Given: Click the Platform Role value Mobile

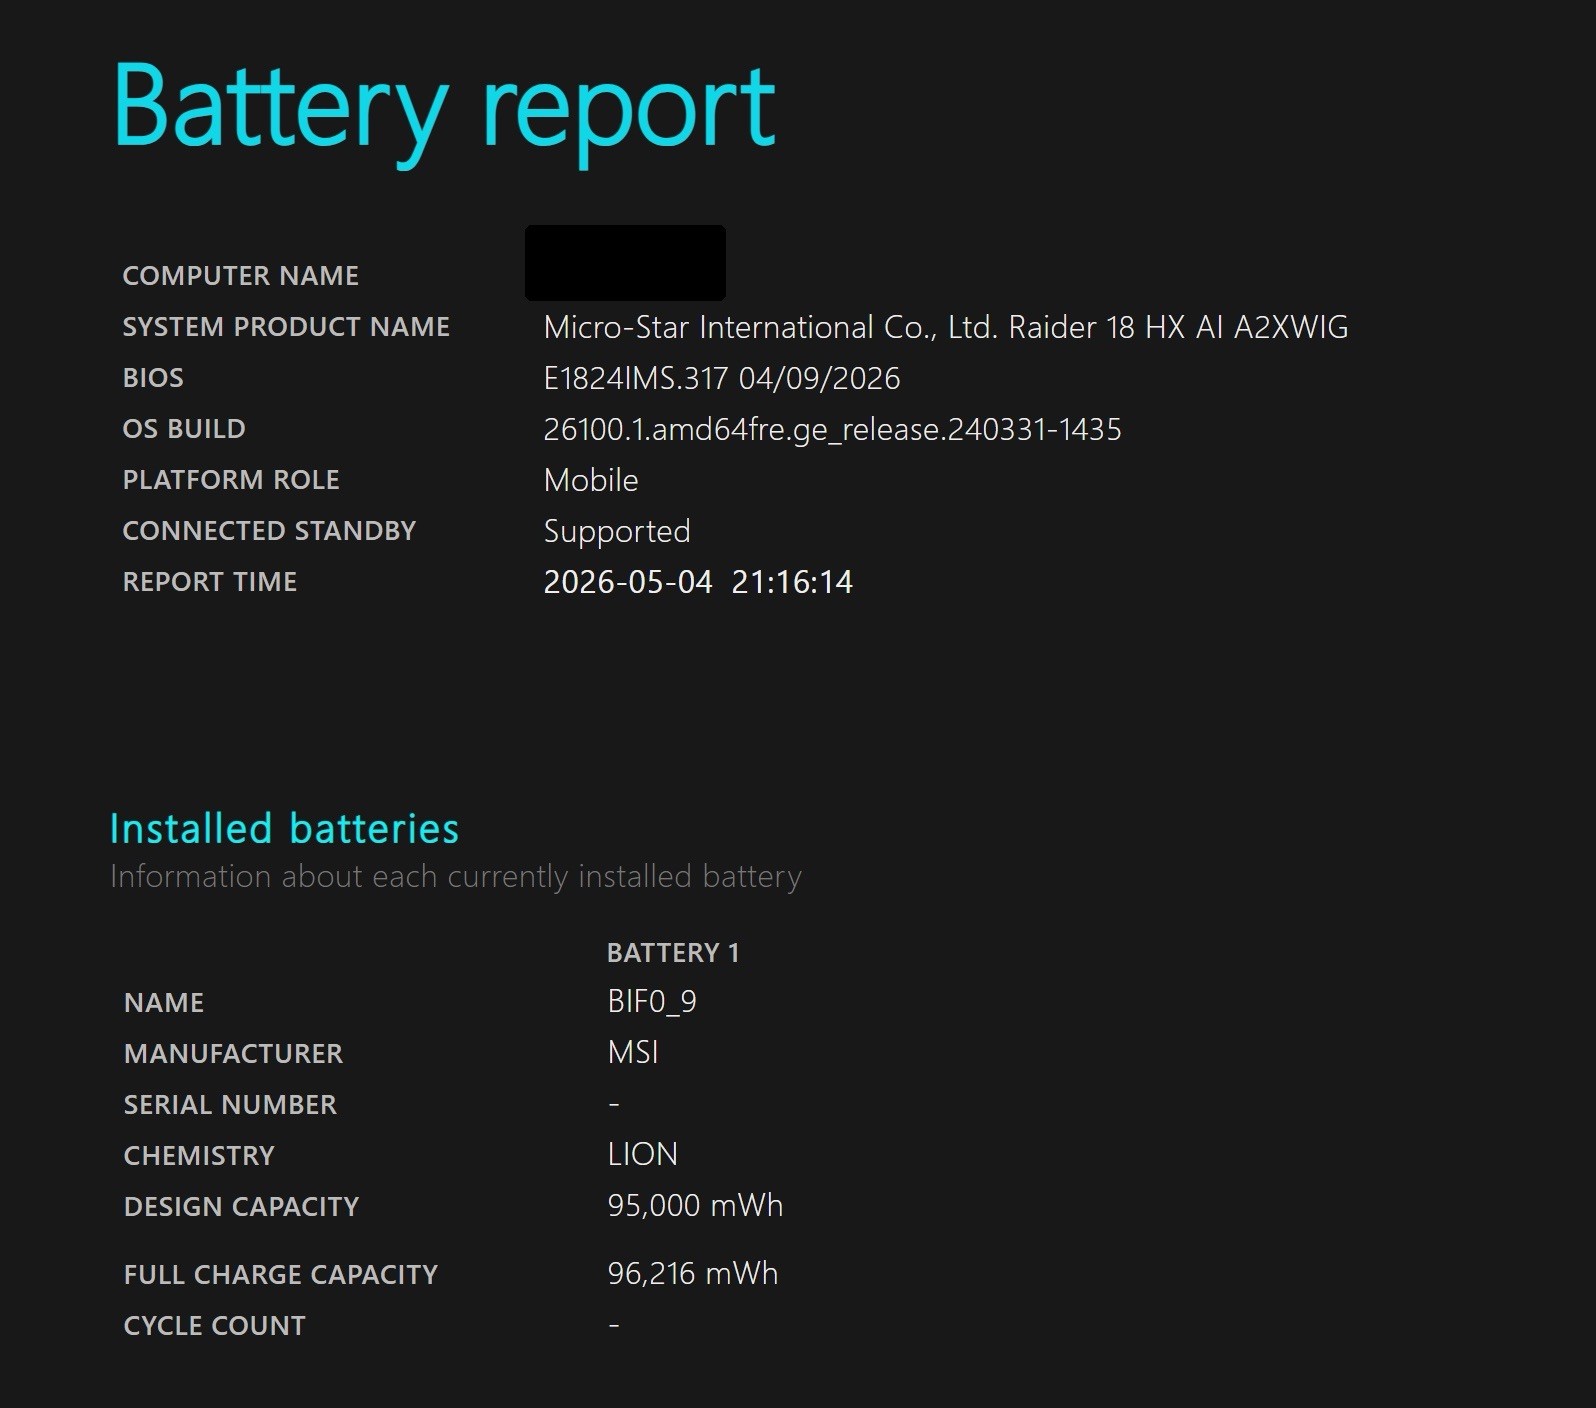Looking at the screenshot, I should [x=591, y=481].
